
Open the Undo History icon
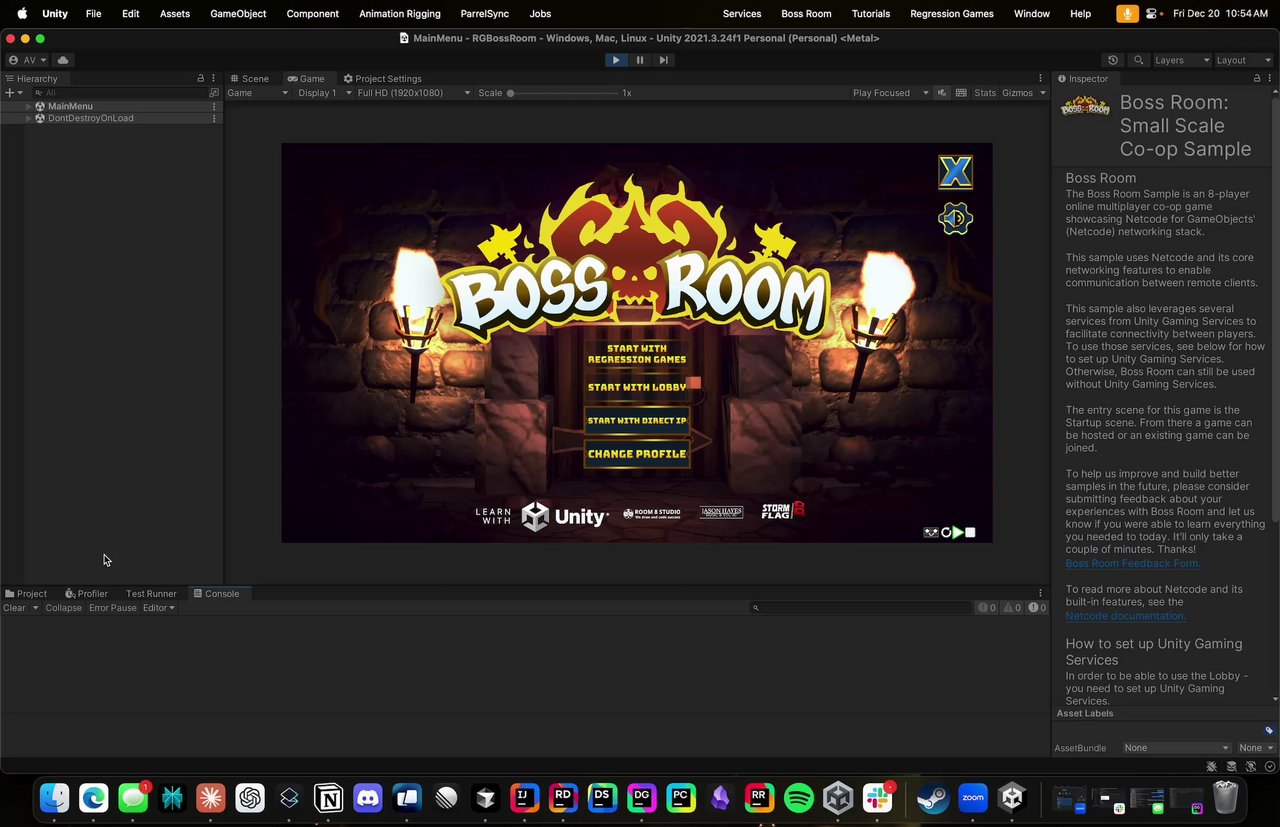(1113, 60)
